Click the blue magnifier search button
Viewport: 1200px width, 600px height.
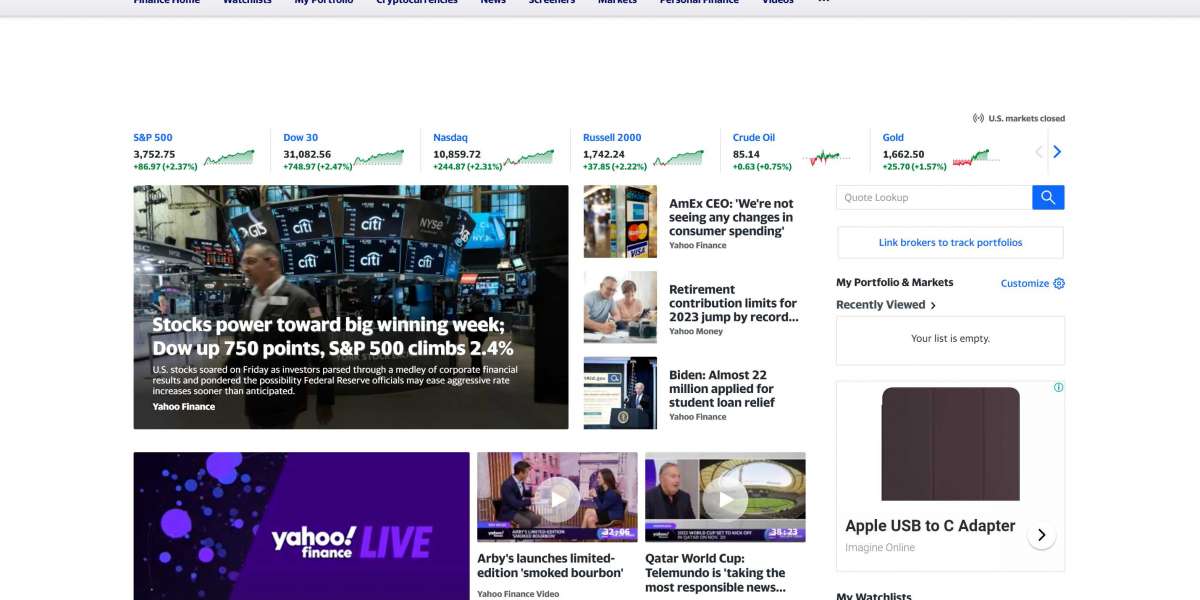(x=1048, y=198)
